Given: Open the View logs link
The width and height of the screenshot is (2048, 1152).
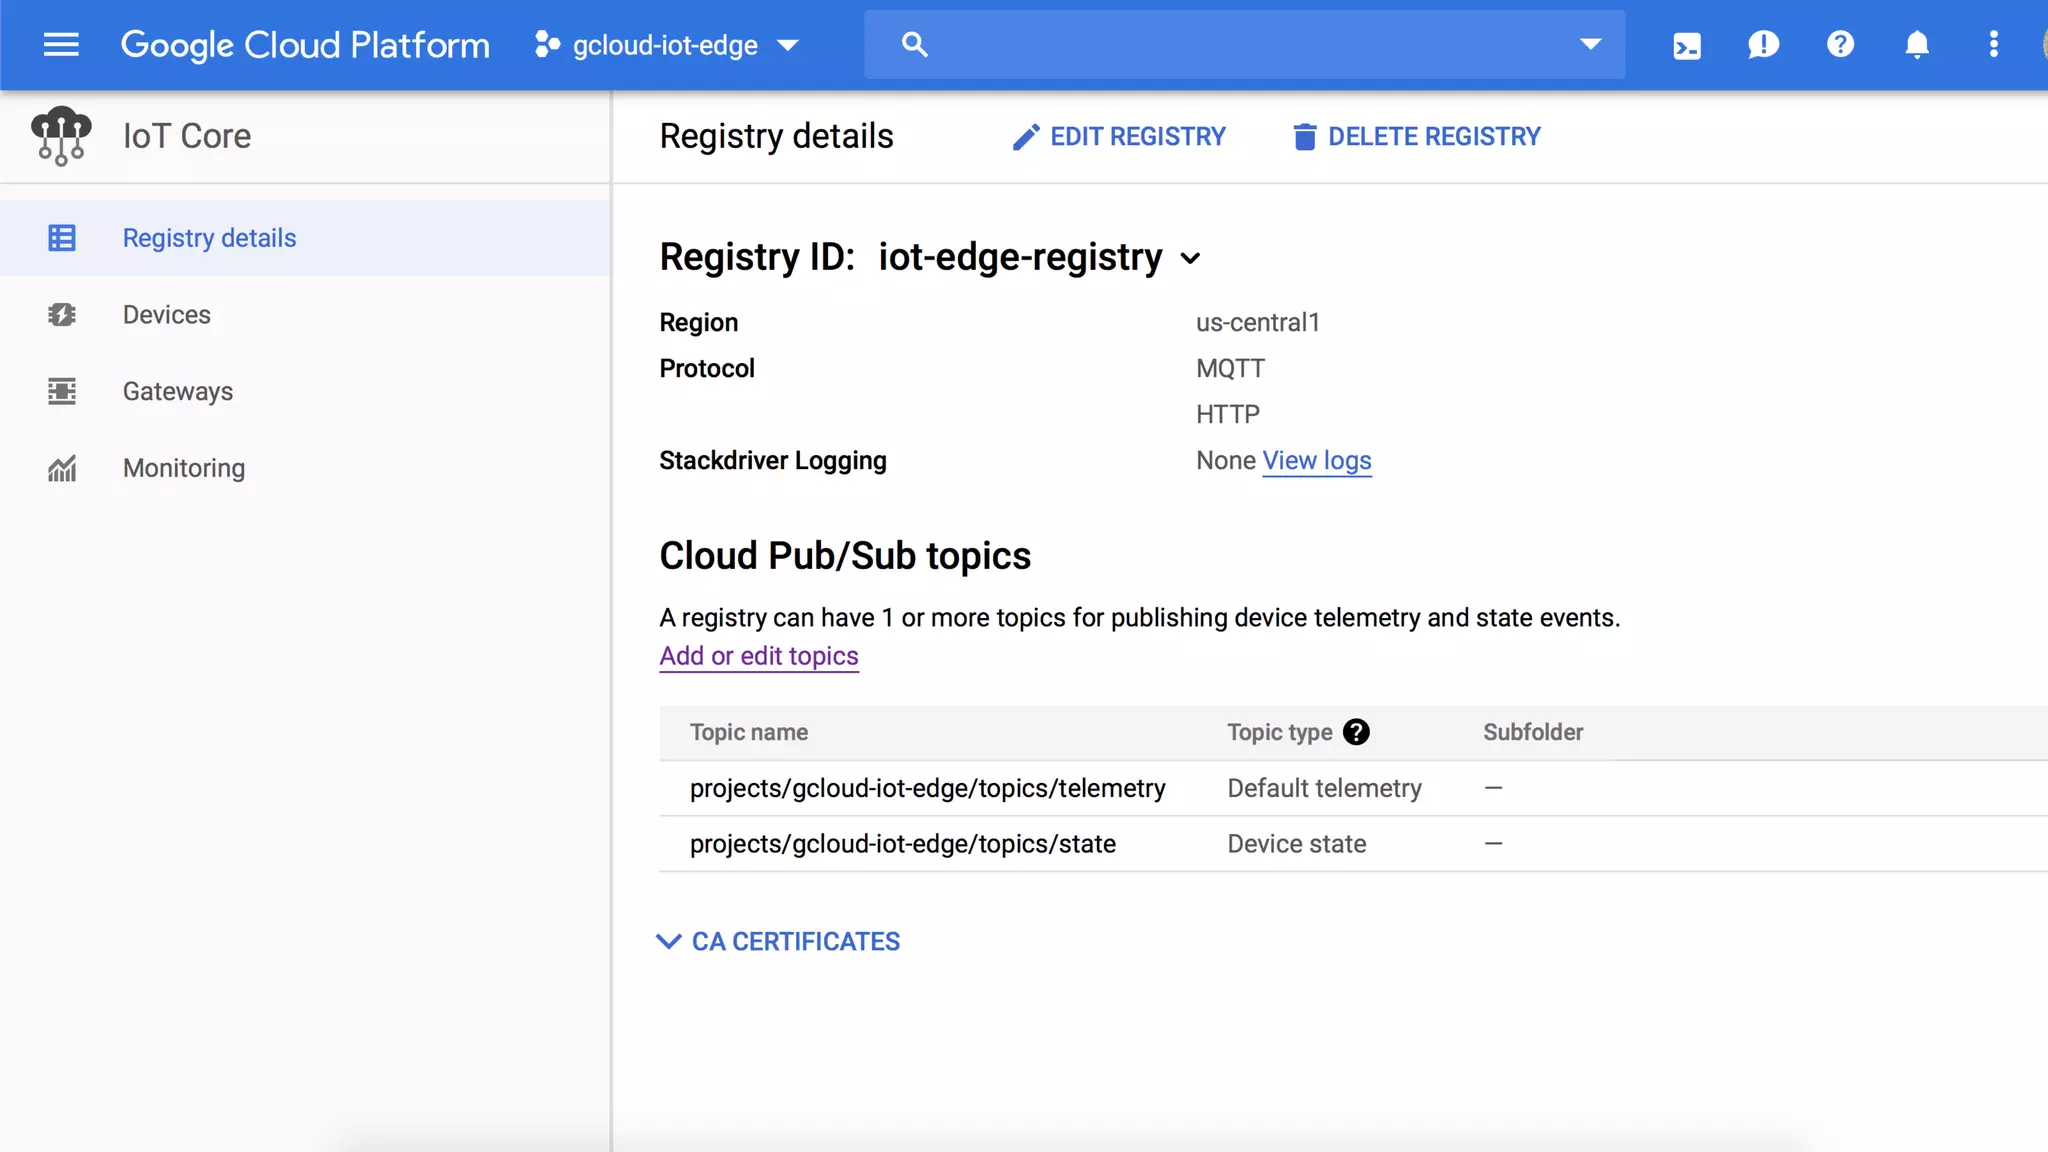Looking at the screenshot, I should coord(1316,460).
